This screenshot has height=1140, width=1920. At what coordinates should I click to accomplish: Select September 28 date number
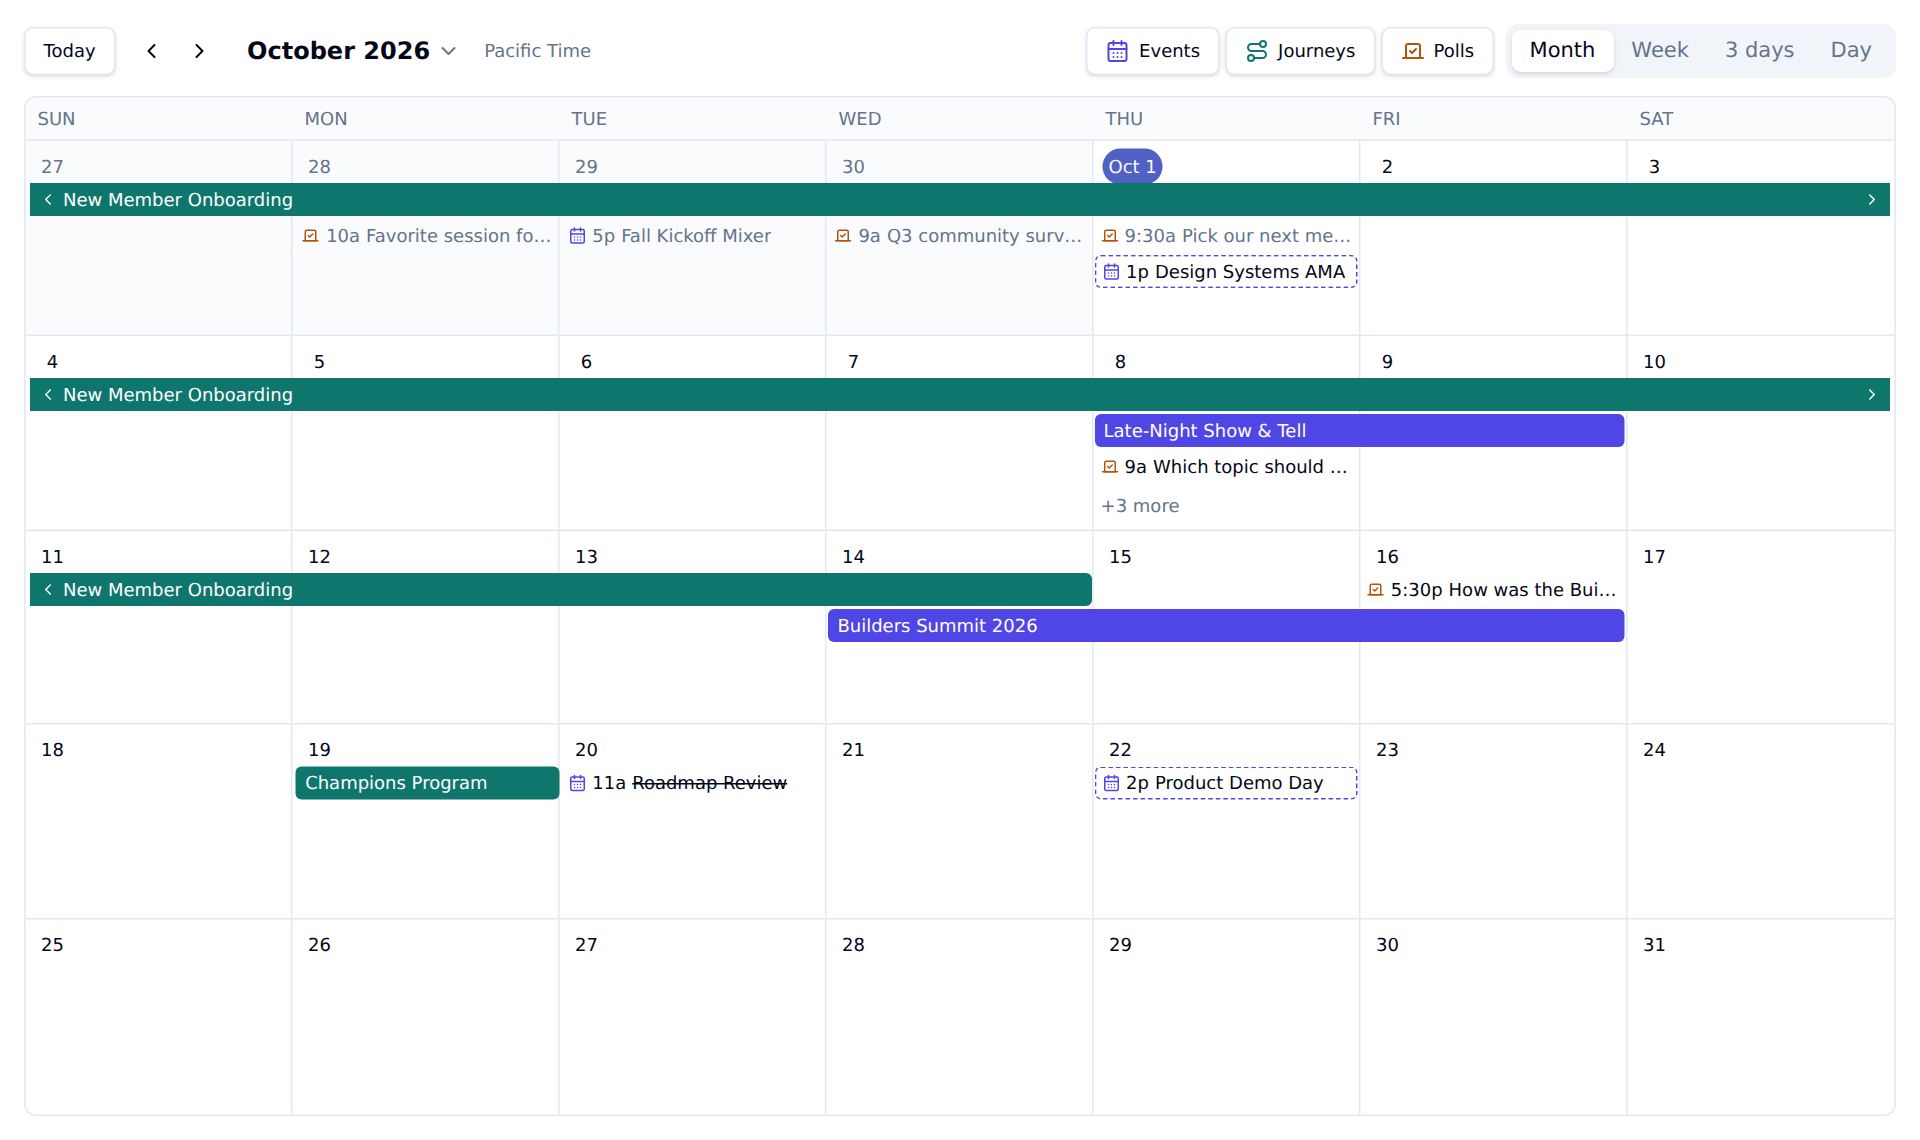pos(319,167)
